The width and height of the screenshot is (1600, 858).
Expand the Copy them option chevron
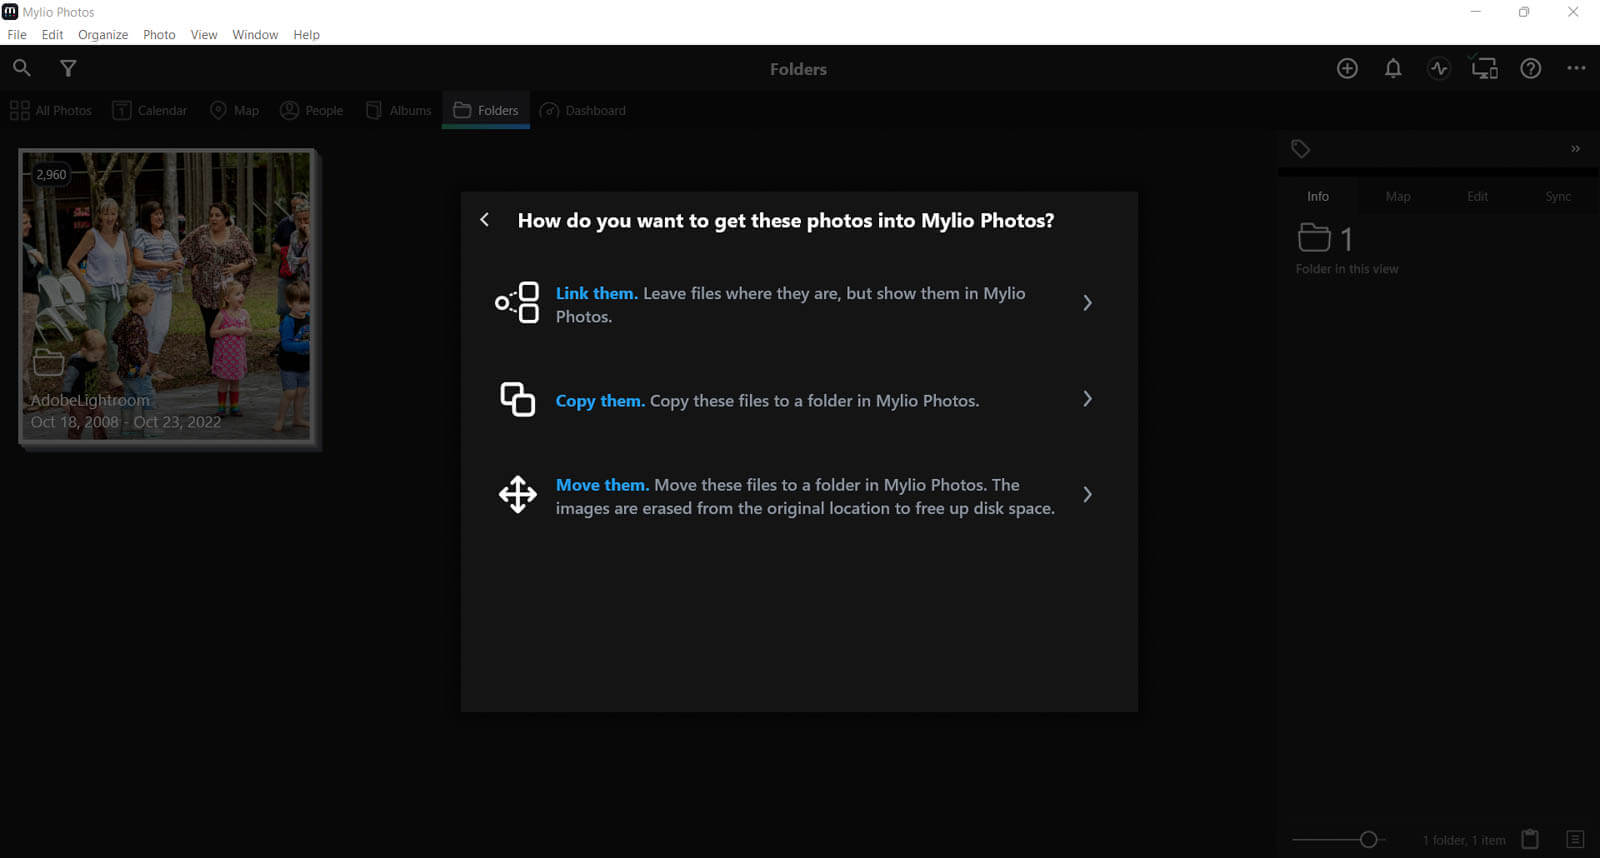pyautogui.click(x=1087, y=399)
